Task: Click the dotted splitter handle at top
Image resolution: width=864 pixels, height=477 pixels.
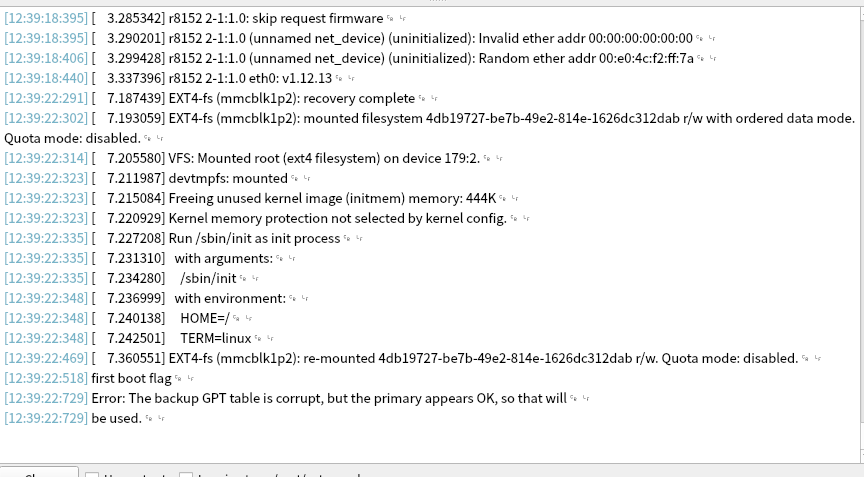Action: 432,2
